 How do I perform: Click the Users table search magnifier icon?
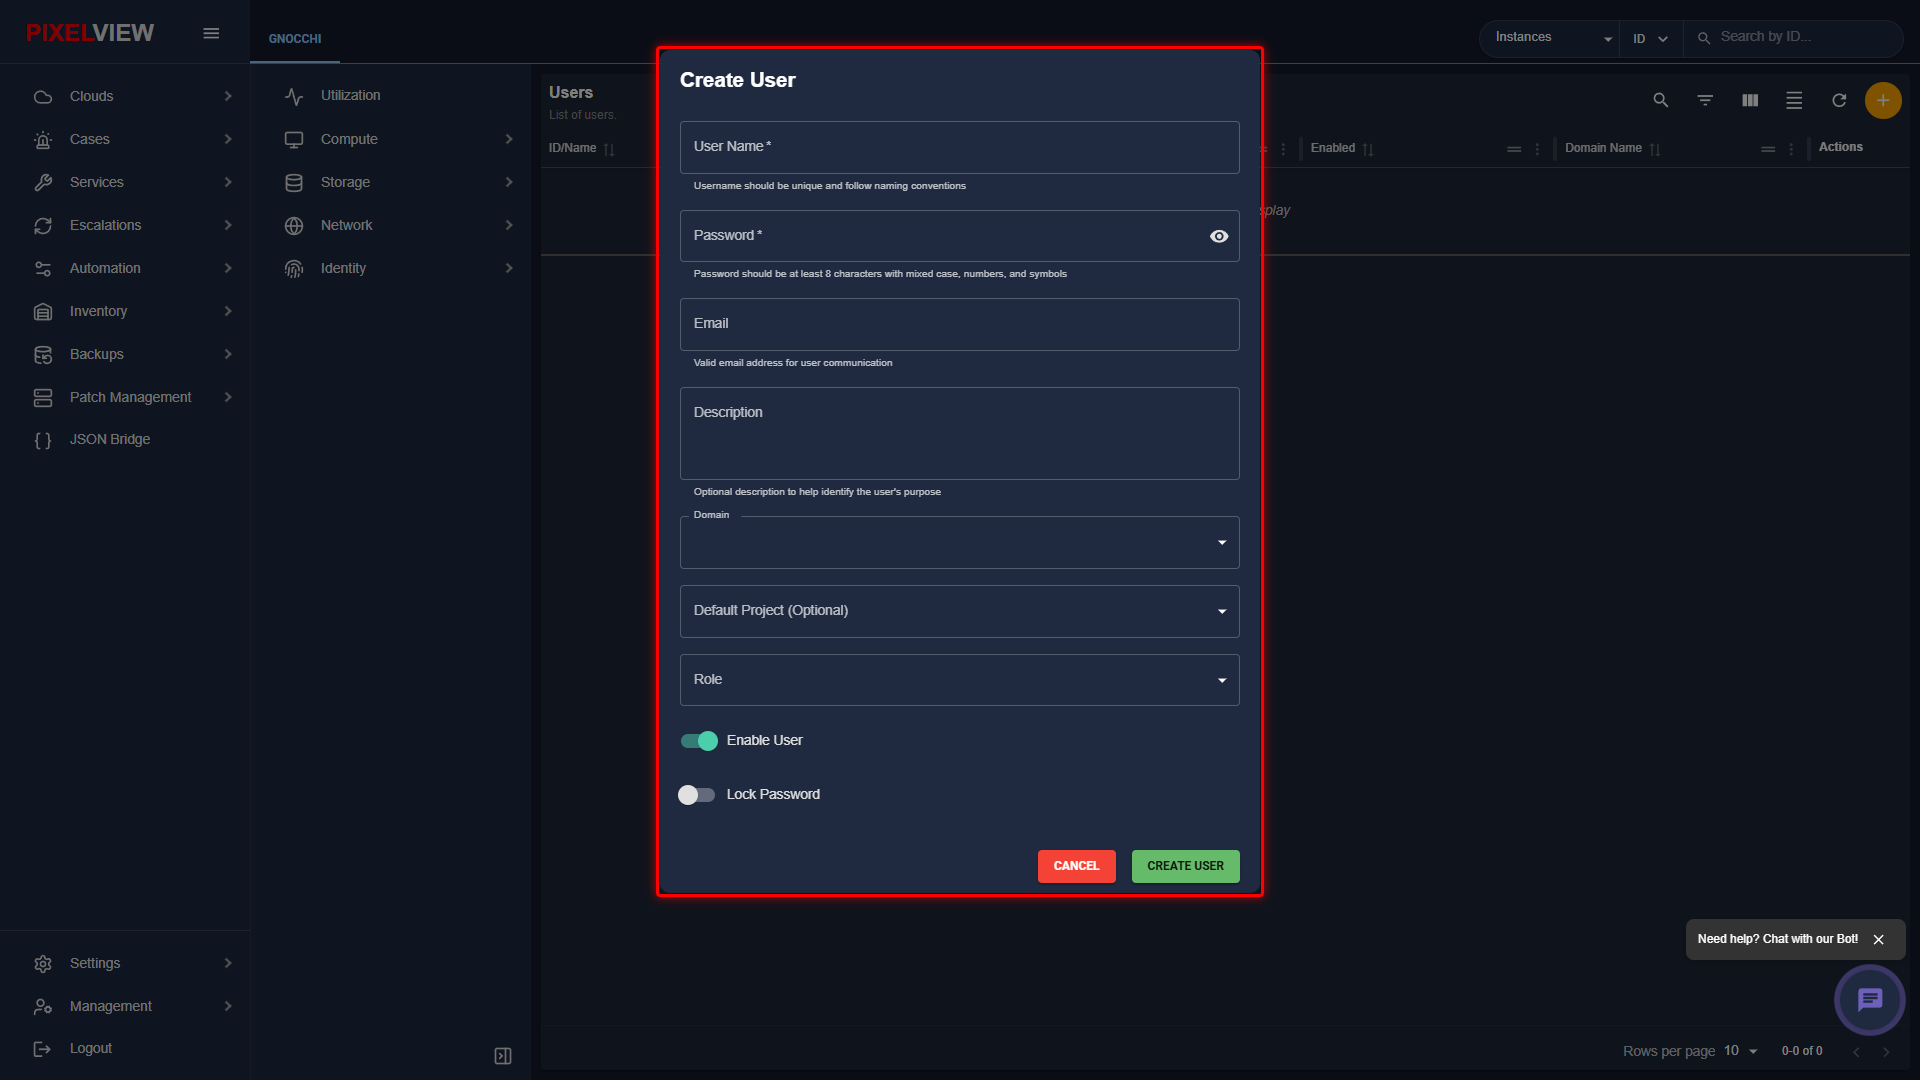(1660, 100)
